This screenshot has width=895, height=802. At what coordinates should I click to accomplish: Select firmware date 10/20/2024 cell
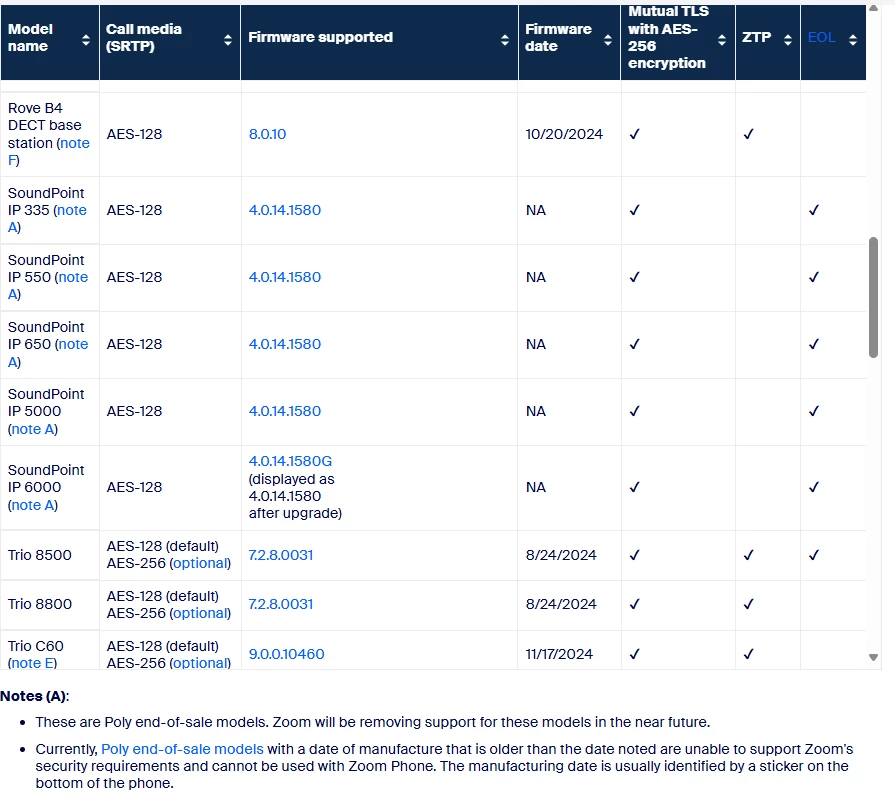pos(564,134)
